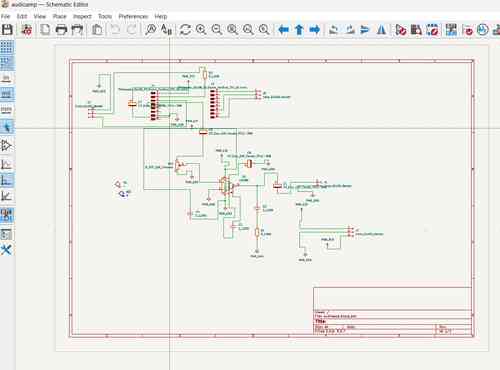The height and width of the screenshot is (370, 500).
Task: Toggle the hierarchy navigator panel
Action: point(7,234)
